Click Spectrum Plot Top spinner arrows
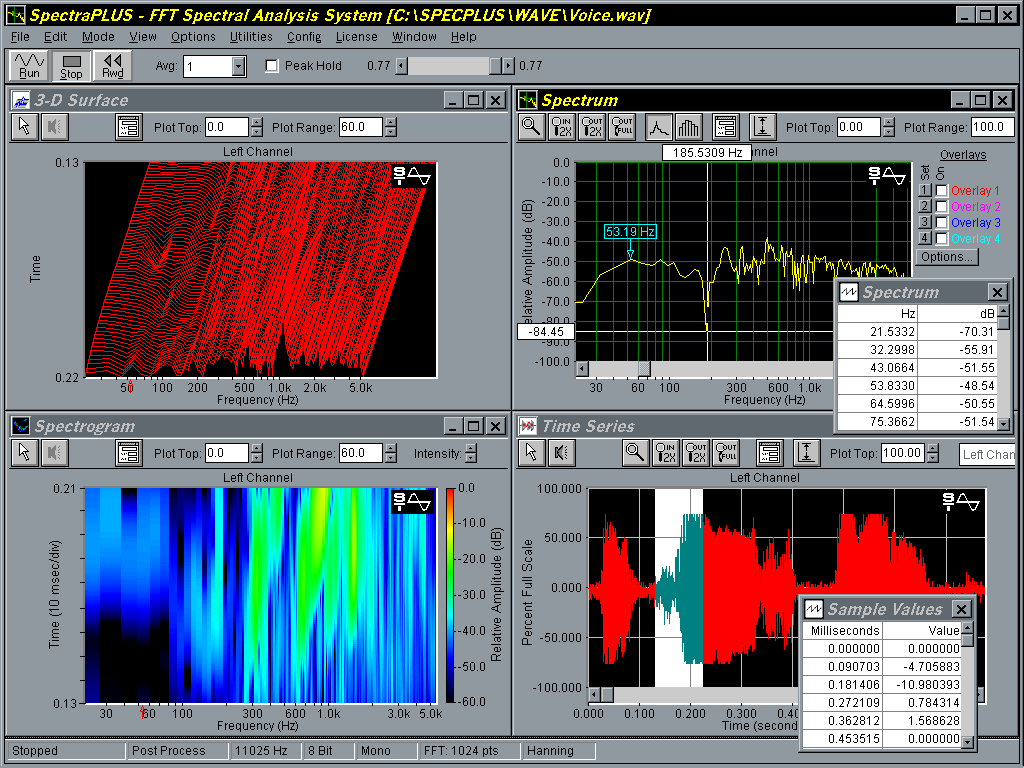Image resolution: width=1024 pixels, height=768 pixels. (x=888, y=127)
